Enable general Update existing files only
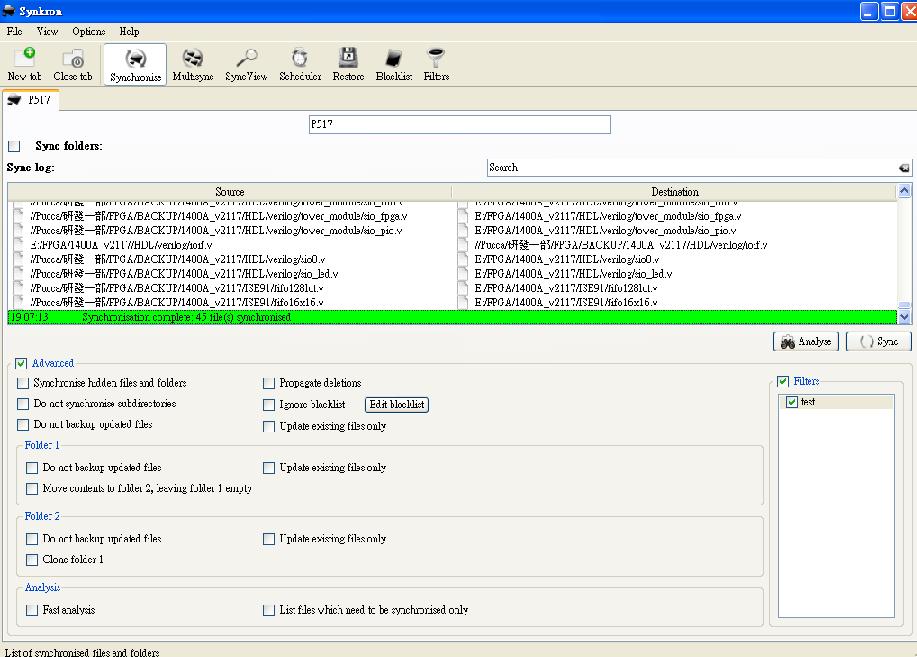The width and height of the screenshot is (917, 657). (269, 426)
